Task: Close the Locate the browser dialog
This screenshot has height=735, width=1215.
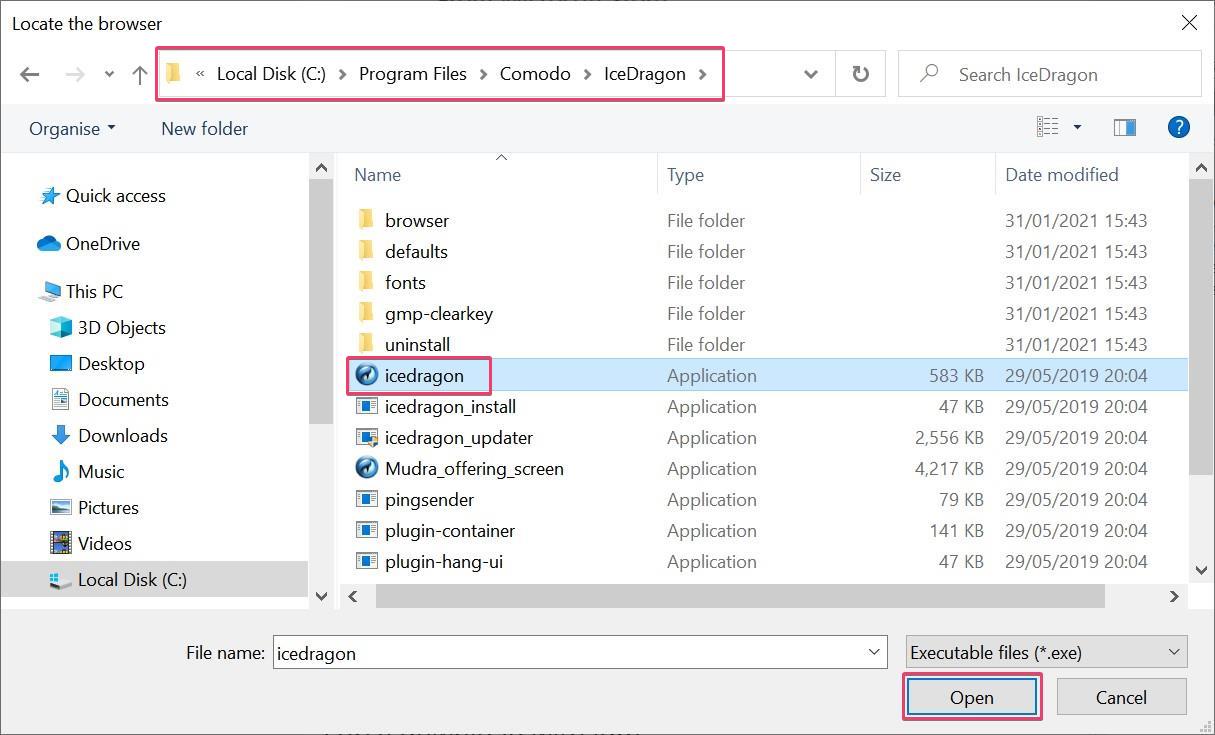Action: pos(1189,22)
